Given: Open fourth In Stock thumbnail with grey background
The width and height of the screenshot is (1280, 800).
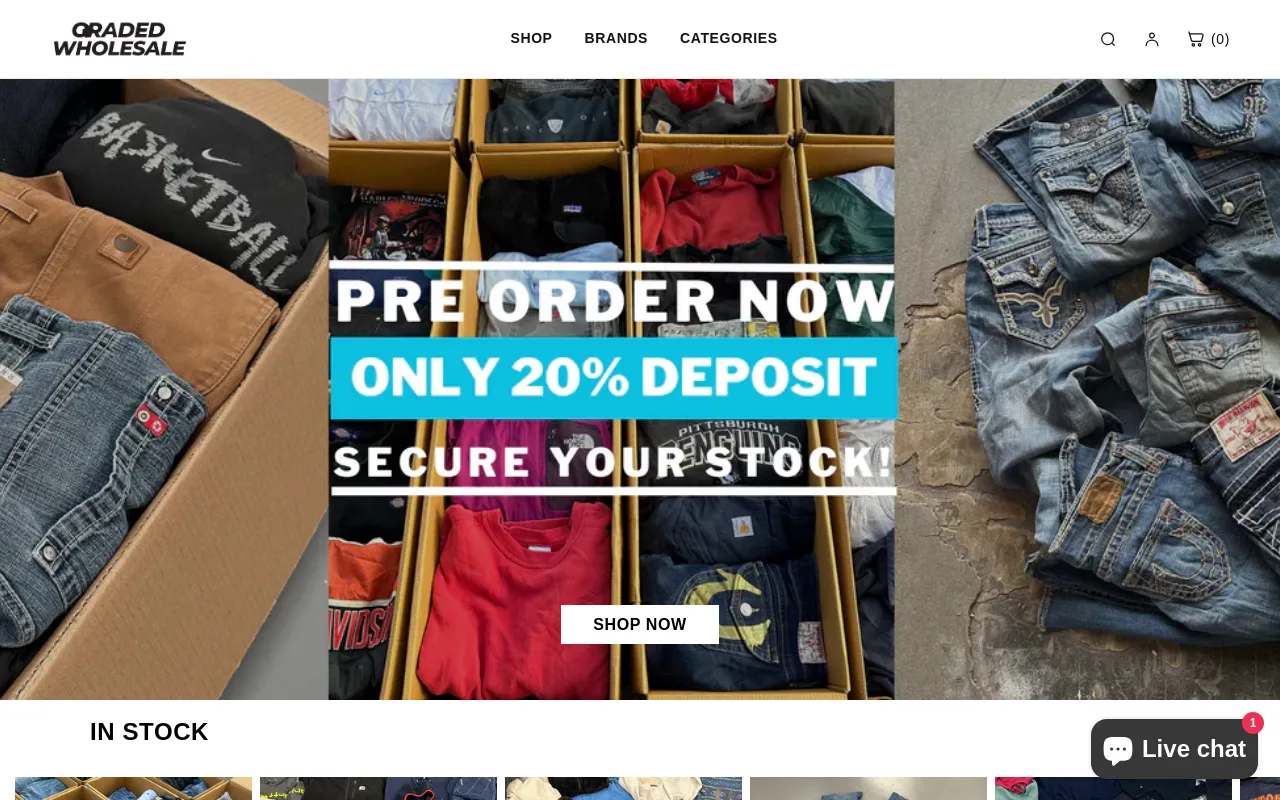Looking at the screenshot, I should pyautogui.click(x=868, y=789).
